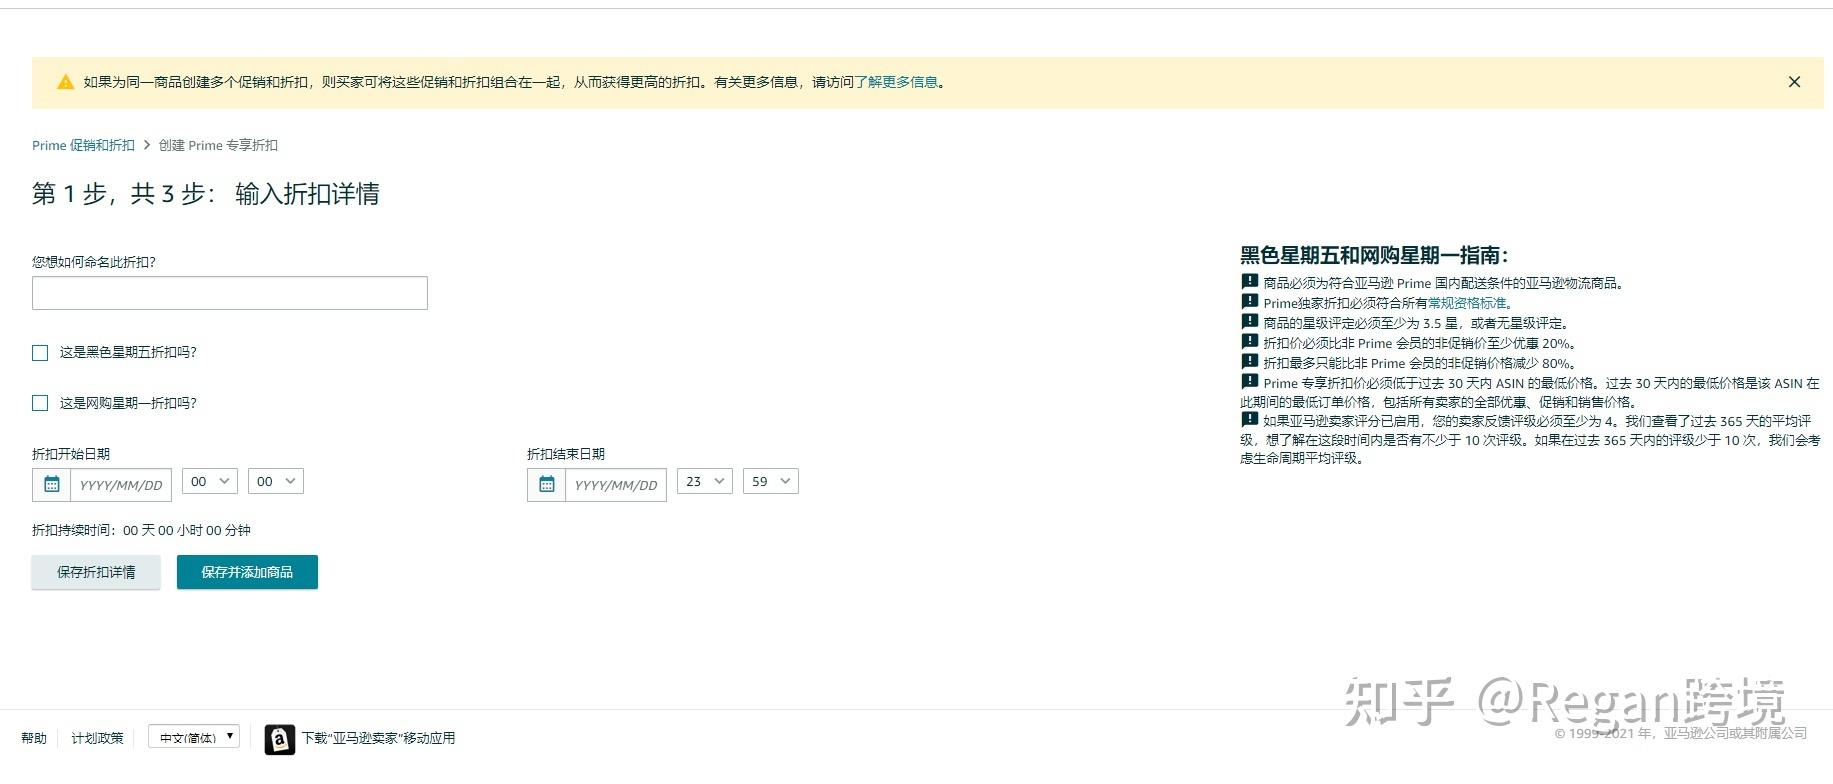Open the 常规资格标准 link
The width and height of the screenshot is (1833, 784).
tap(1467, 303)
